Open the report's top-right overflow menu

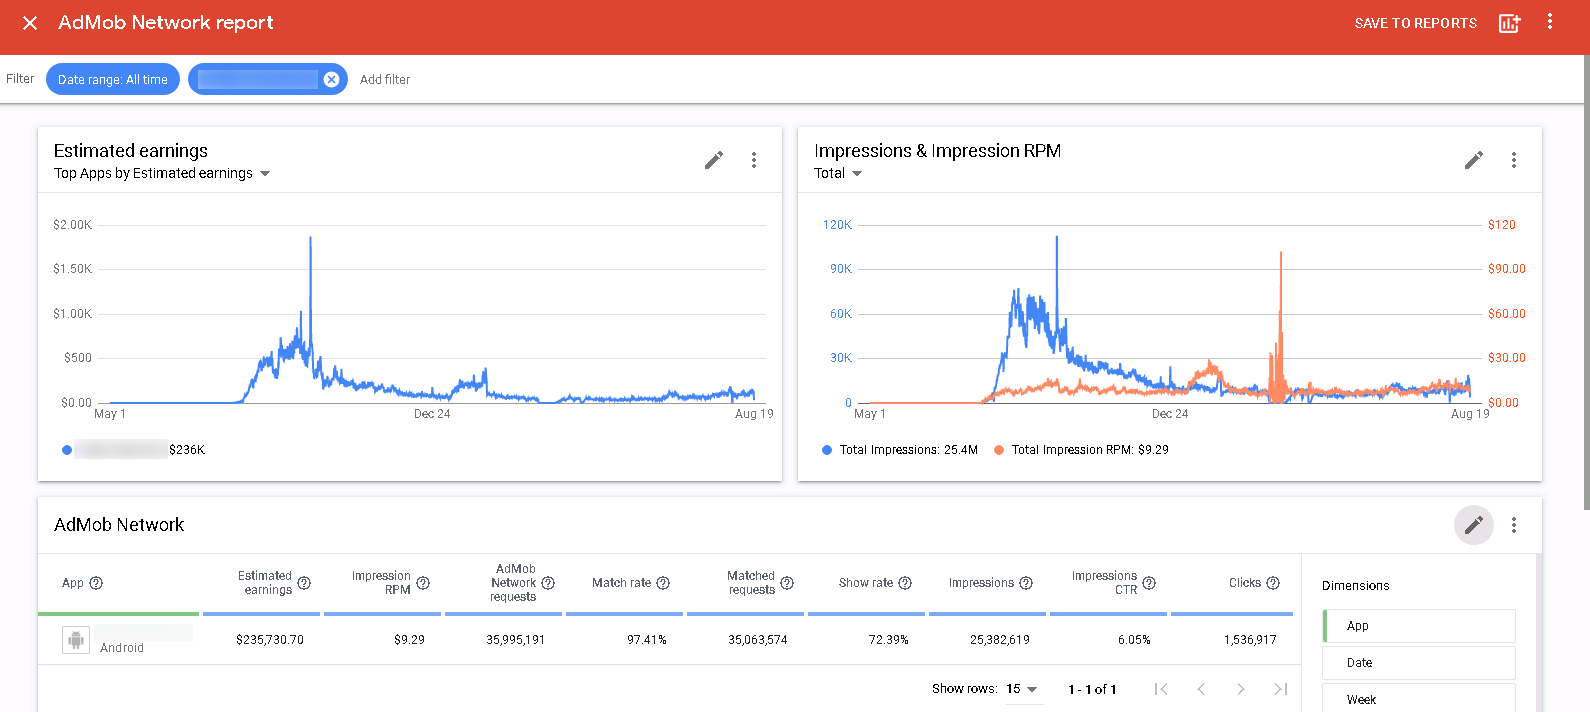point(1550,22)
